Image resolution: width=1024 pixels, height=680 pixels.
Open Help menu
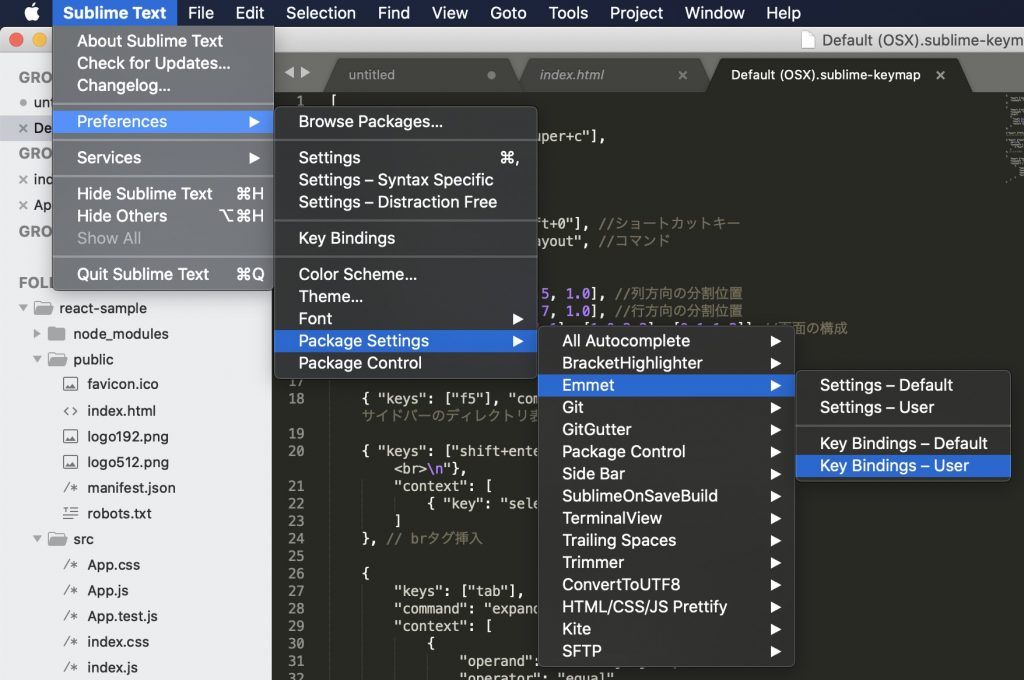[x=783, y=13]
